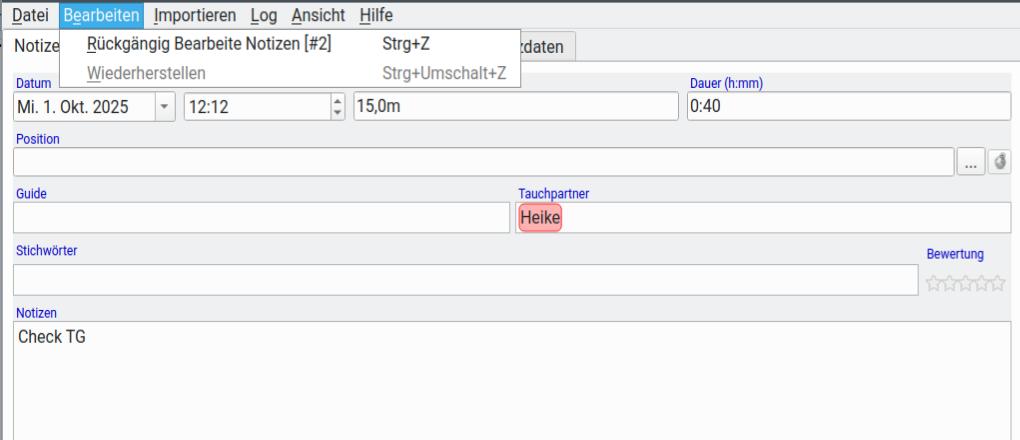Open the Hilfe menu
Screen dimensions: 1020x440
(x=376, y=15)
